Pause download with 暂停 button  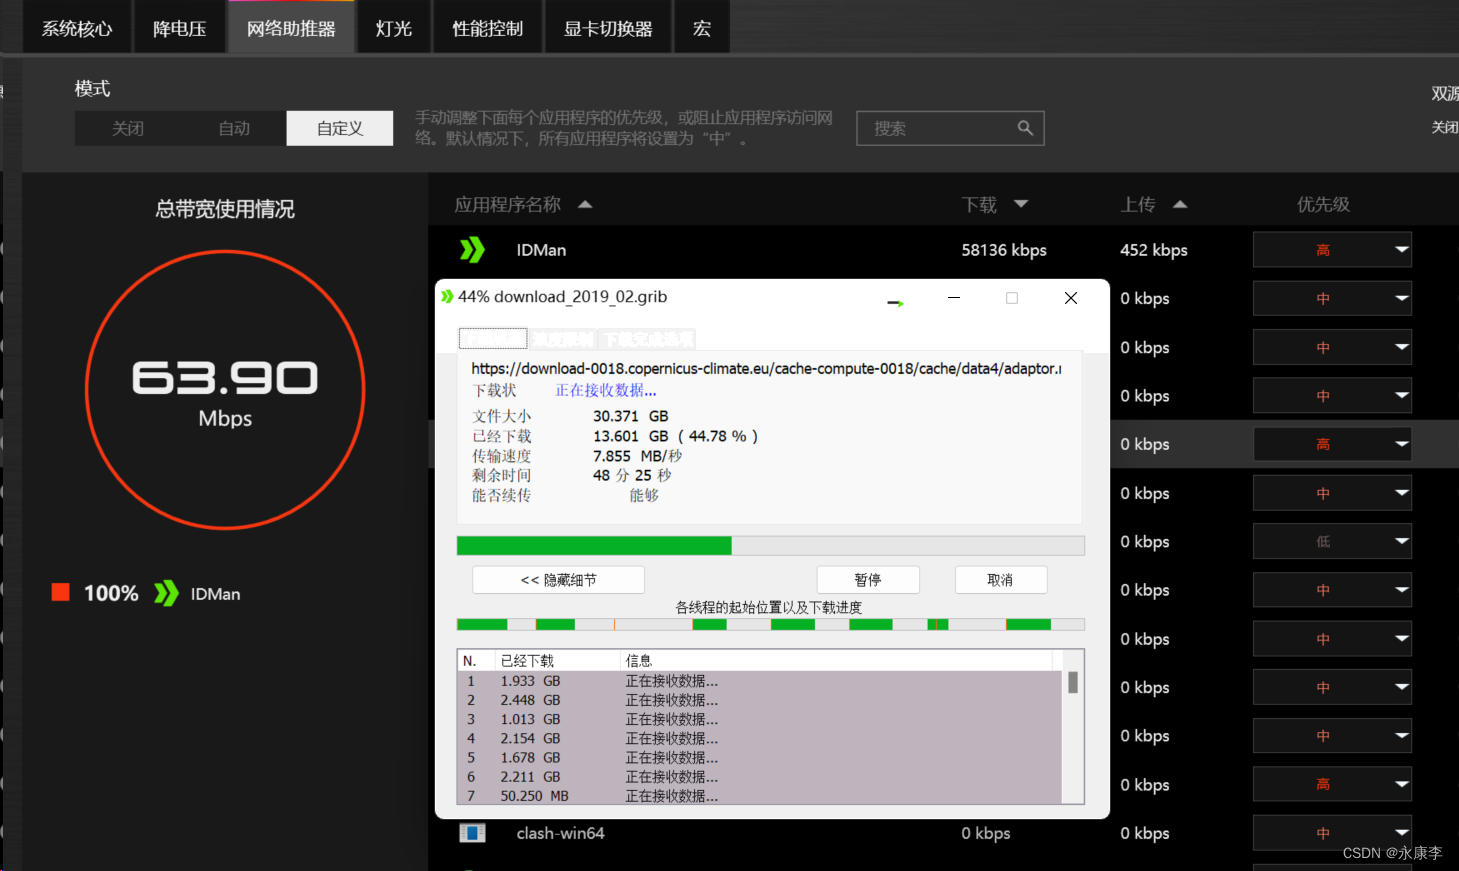pyautogui.click(x=868, y=580)
